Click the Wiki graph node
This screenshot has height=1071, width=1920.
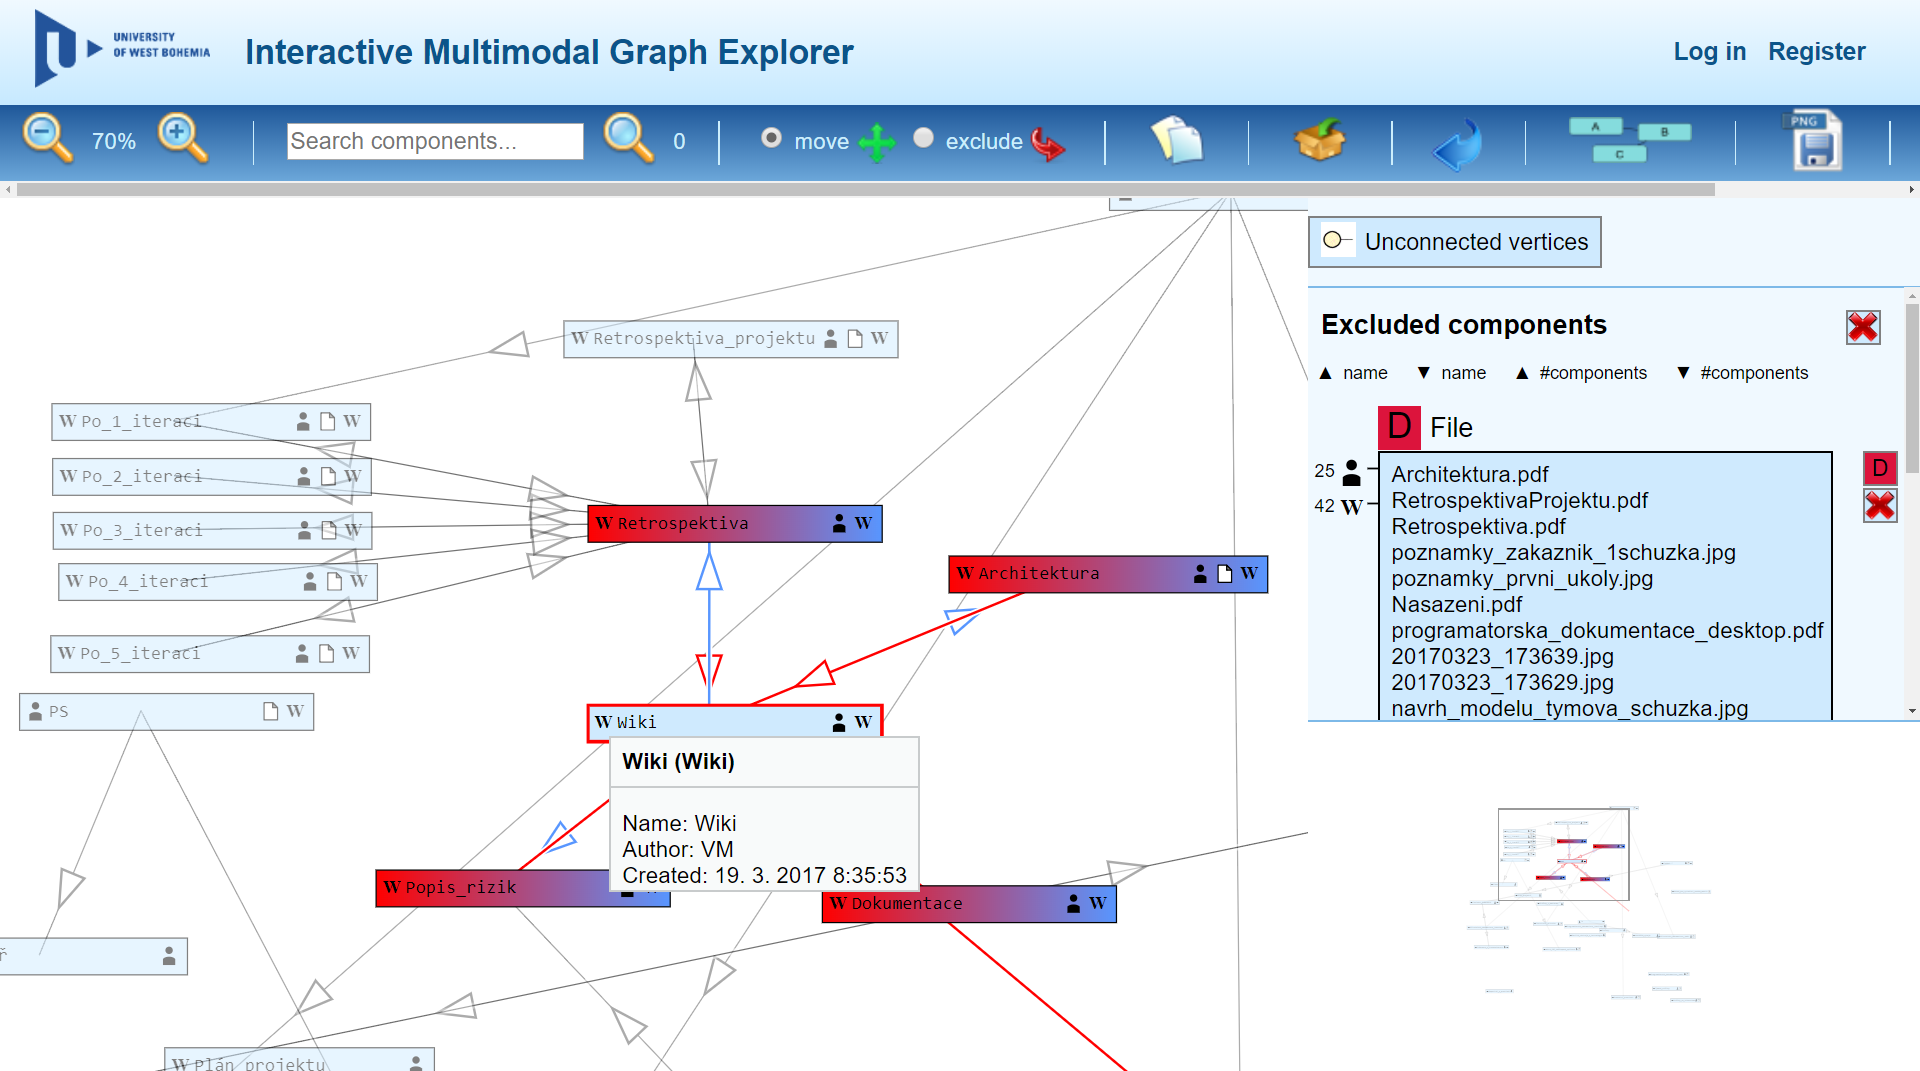(x=735, y=723)
